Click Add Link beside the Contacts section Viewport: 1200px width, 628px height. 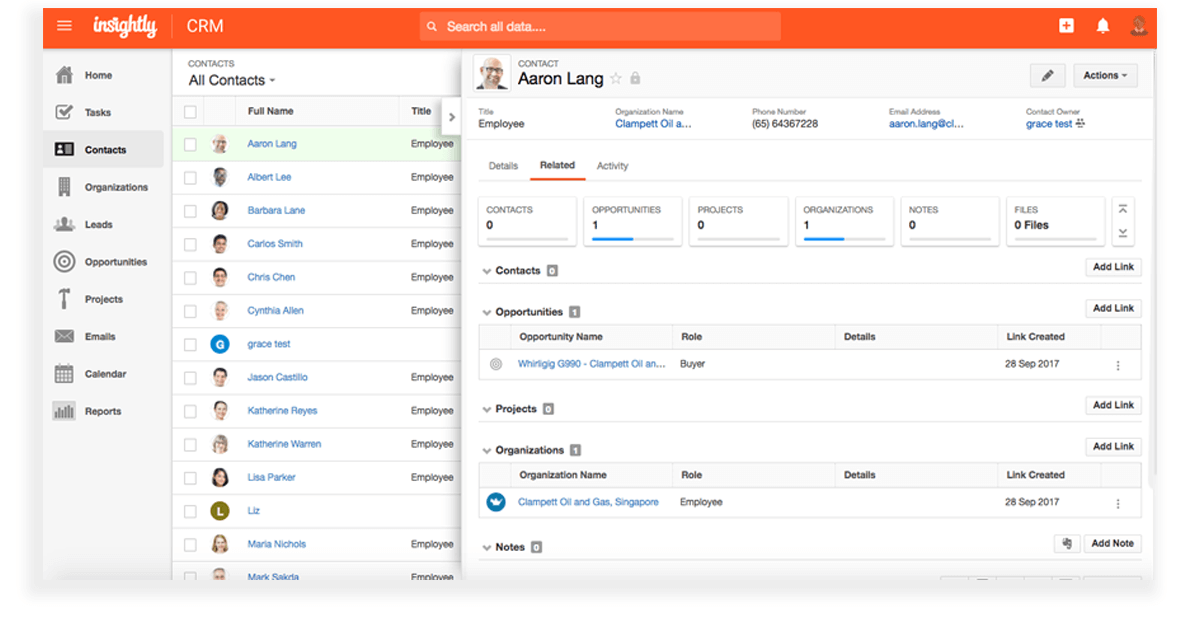coord(1112,267)
